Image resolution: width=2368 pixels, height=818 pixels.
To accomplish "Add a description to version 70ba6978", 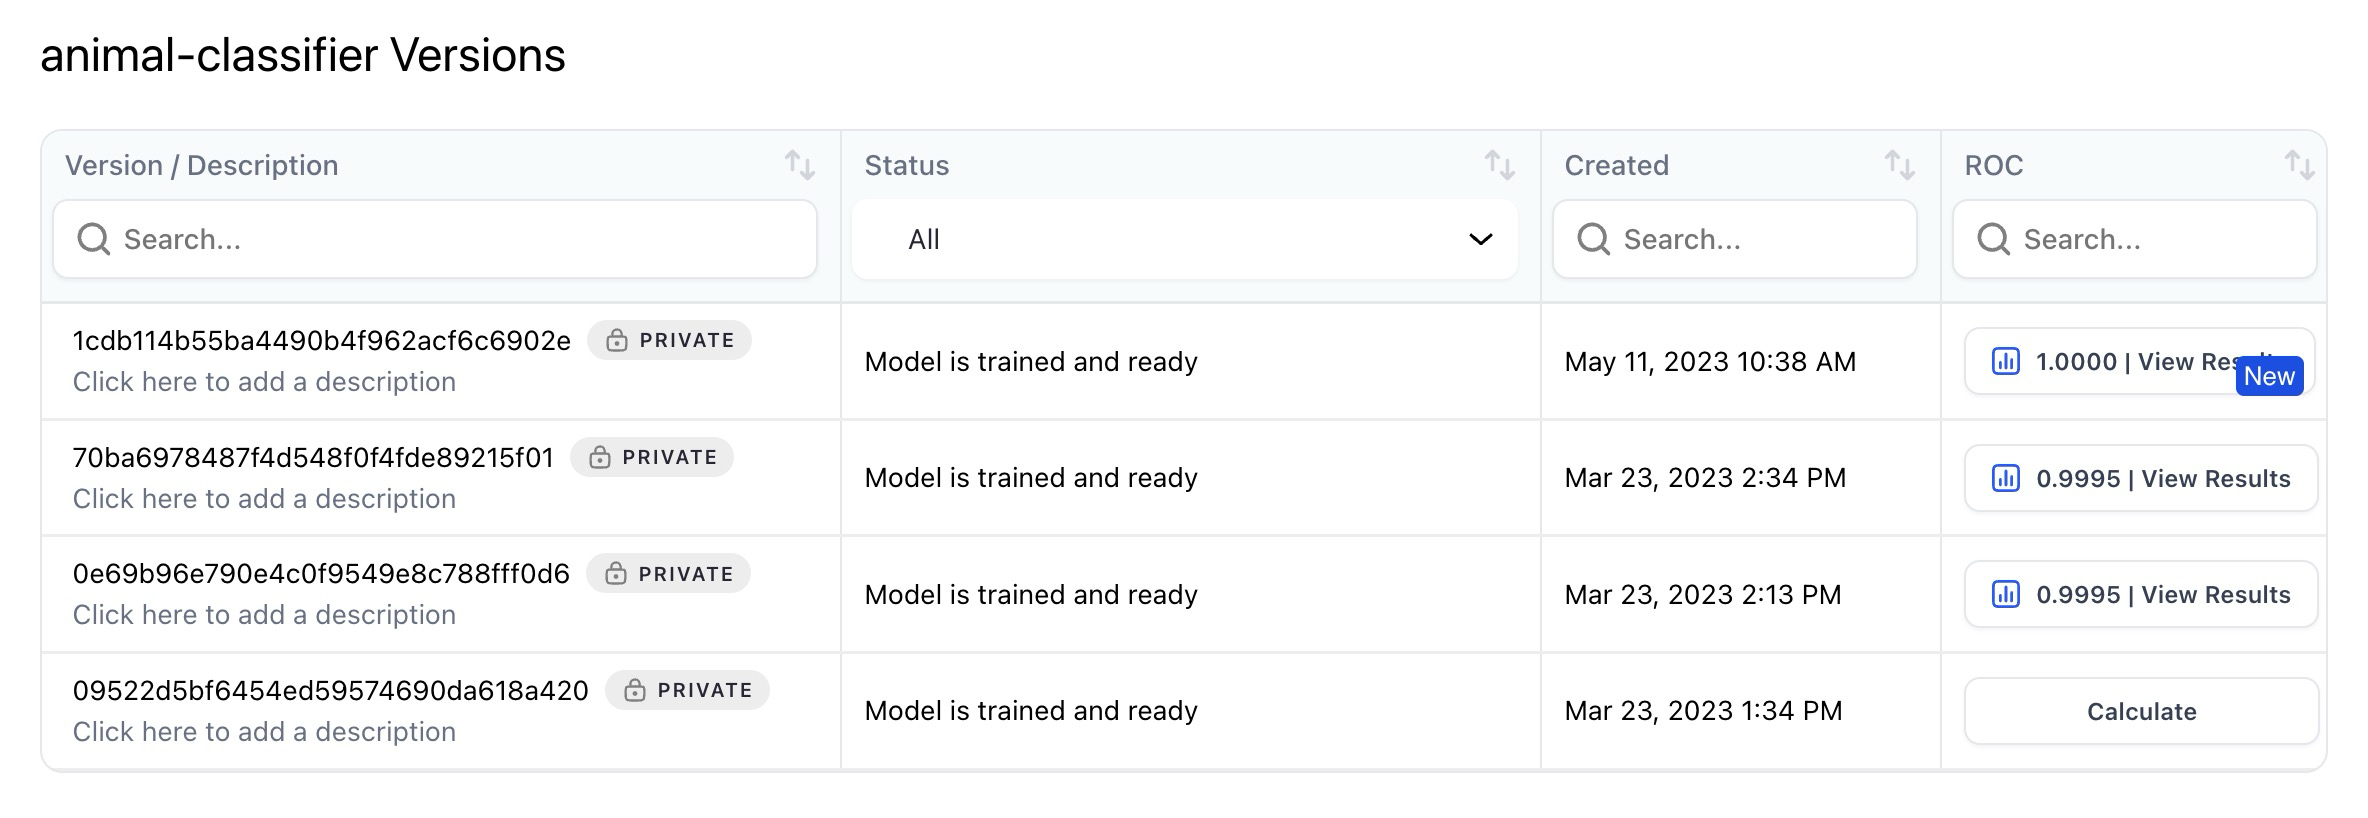I will [x=264, y=499].
